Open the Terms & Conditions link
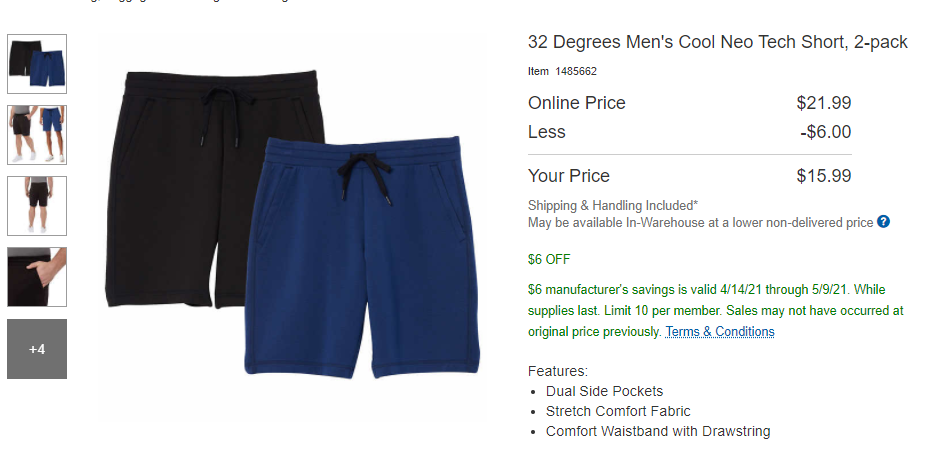 click(720, 332)
